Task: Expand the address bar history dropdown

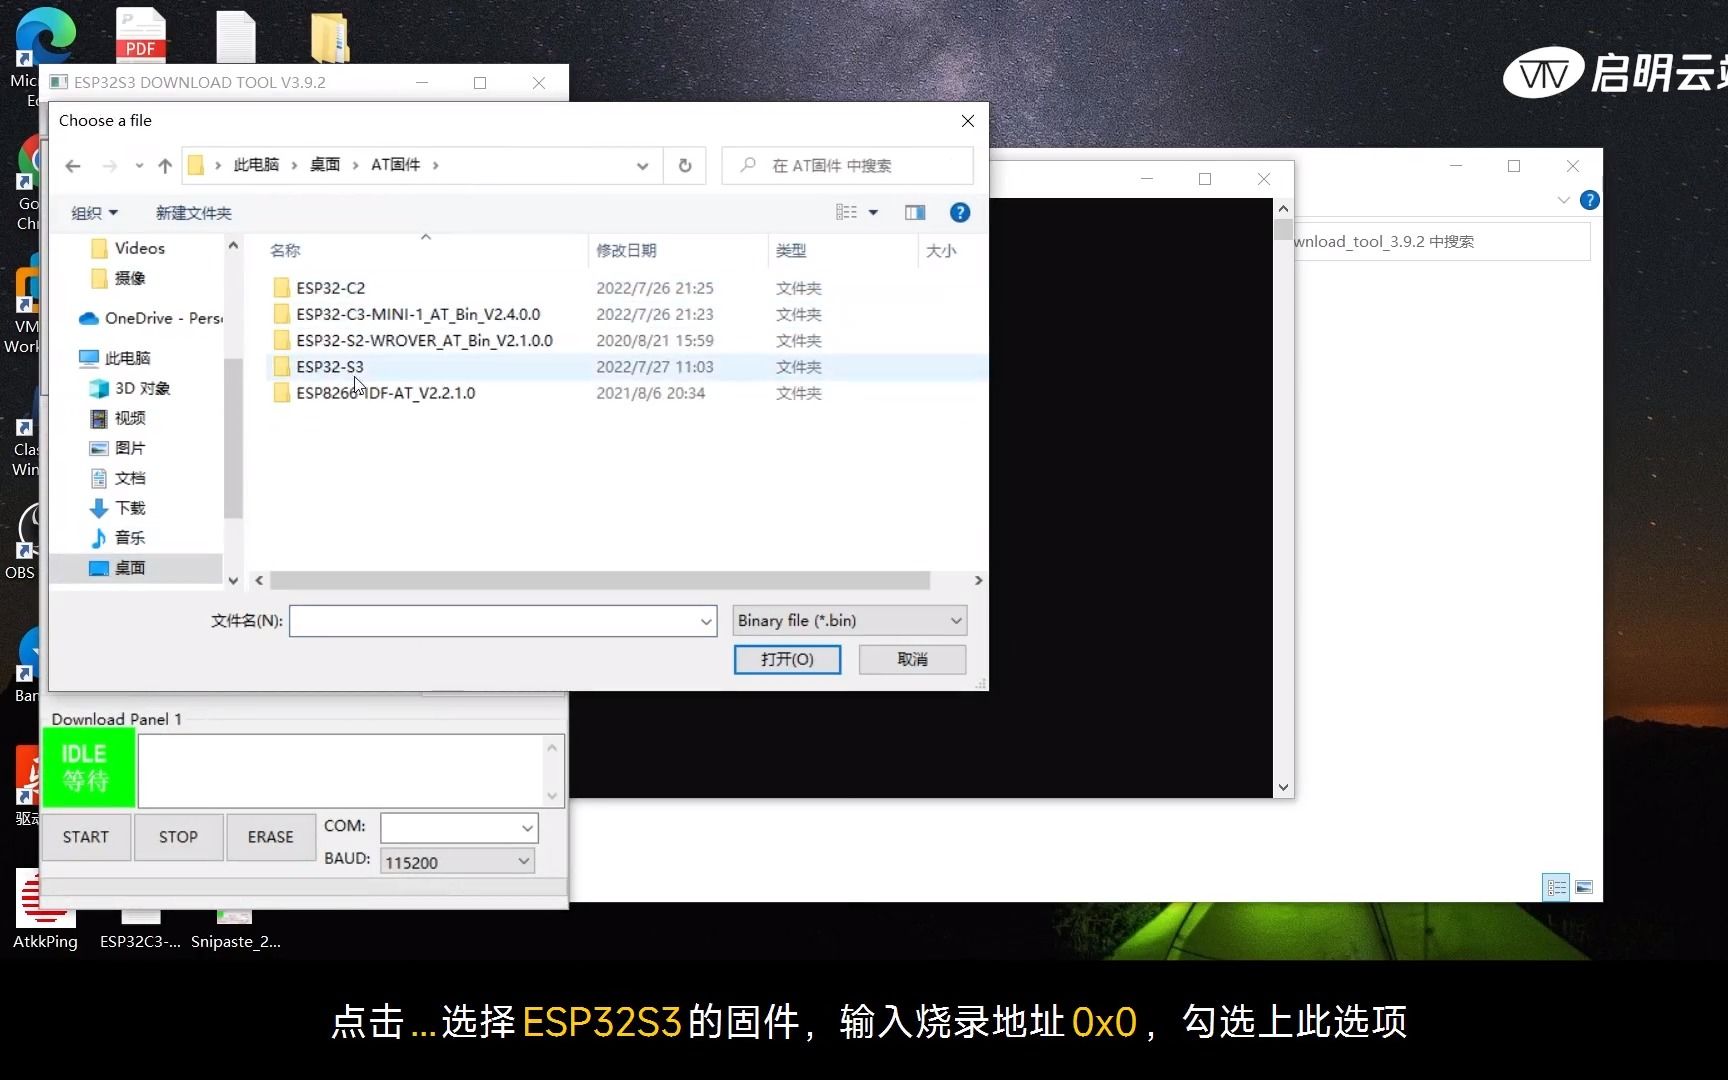Action: pos(642,165)
